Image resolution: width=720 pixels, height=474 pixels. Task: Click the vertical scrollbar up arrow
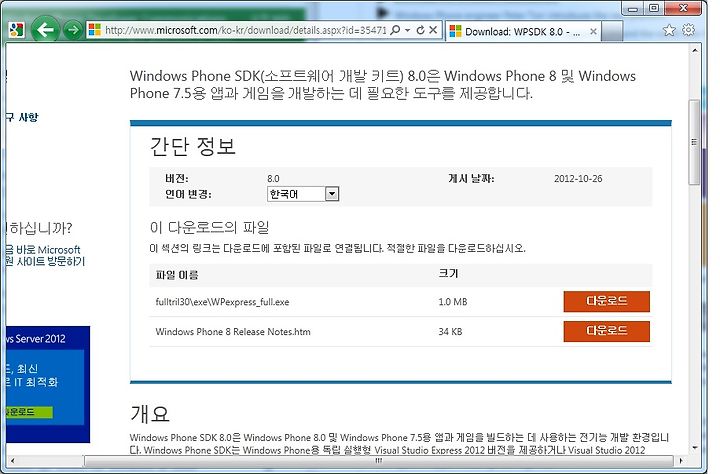click(695, 50)
